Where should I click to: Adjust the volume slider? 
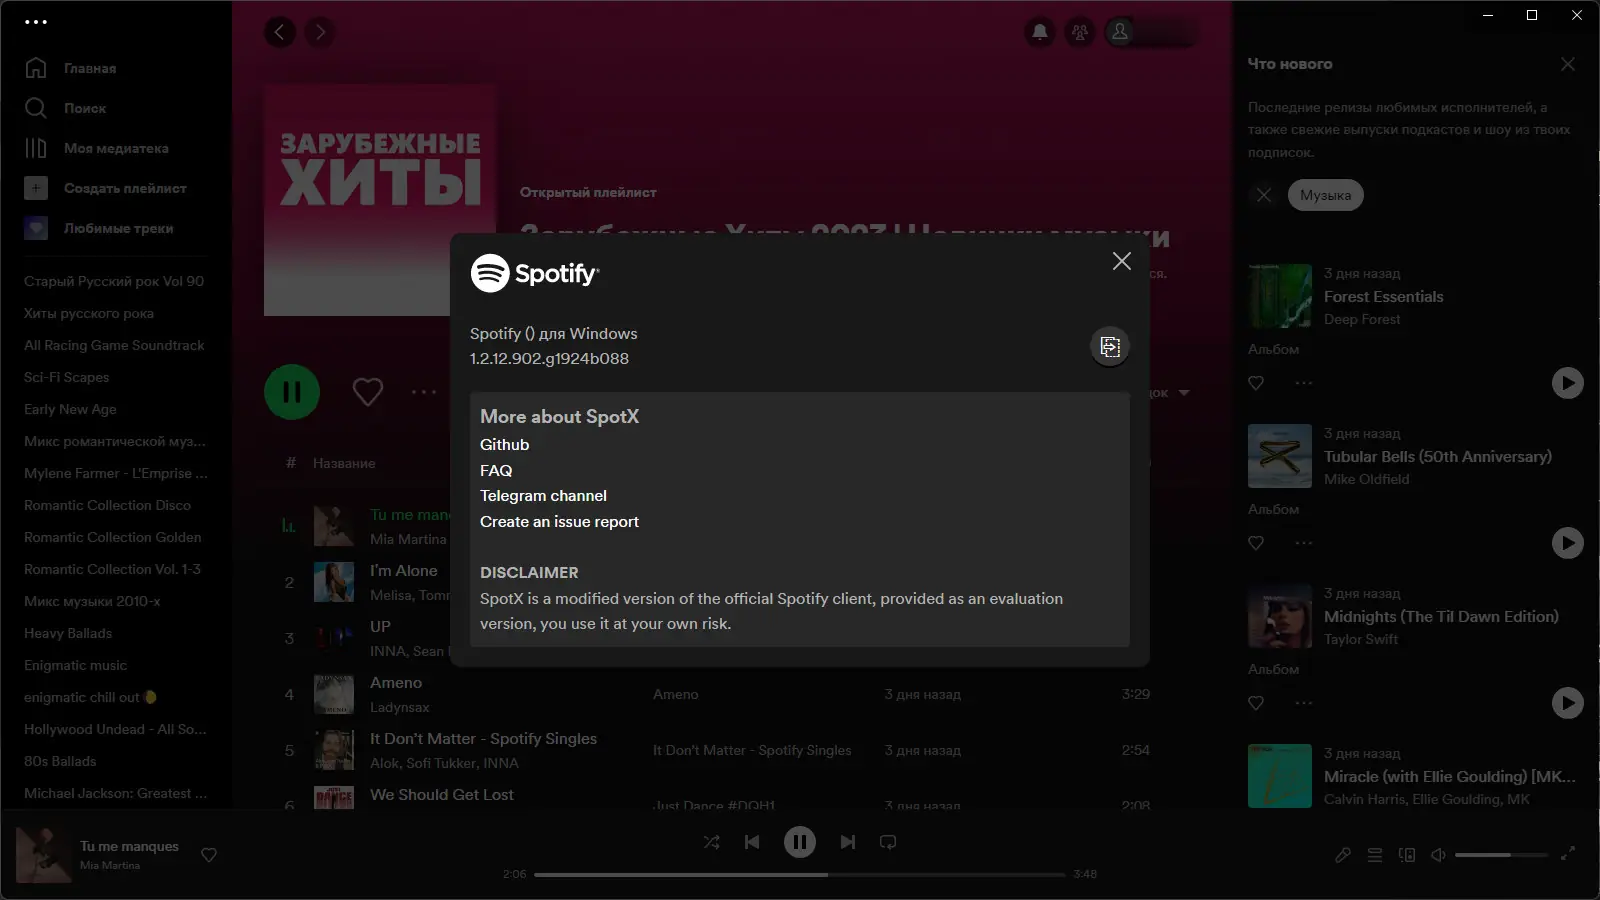(1501, 855)
